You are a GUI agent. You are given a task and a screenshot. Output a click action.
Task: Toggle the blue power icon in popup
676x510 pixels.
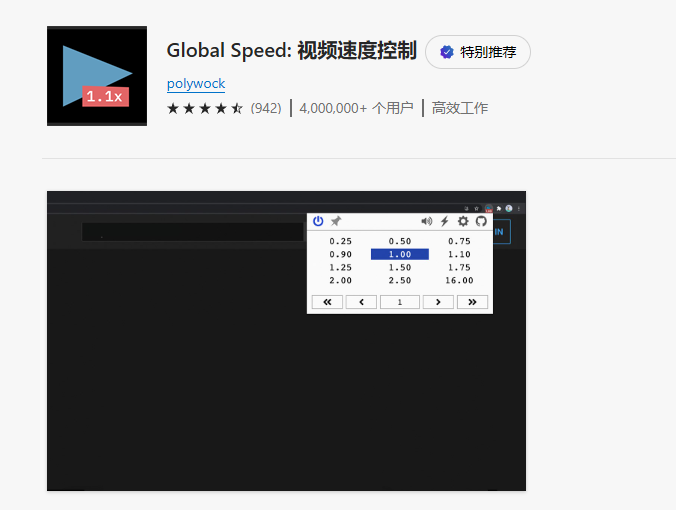[318, 221]
